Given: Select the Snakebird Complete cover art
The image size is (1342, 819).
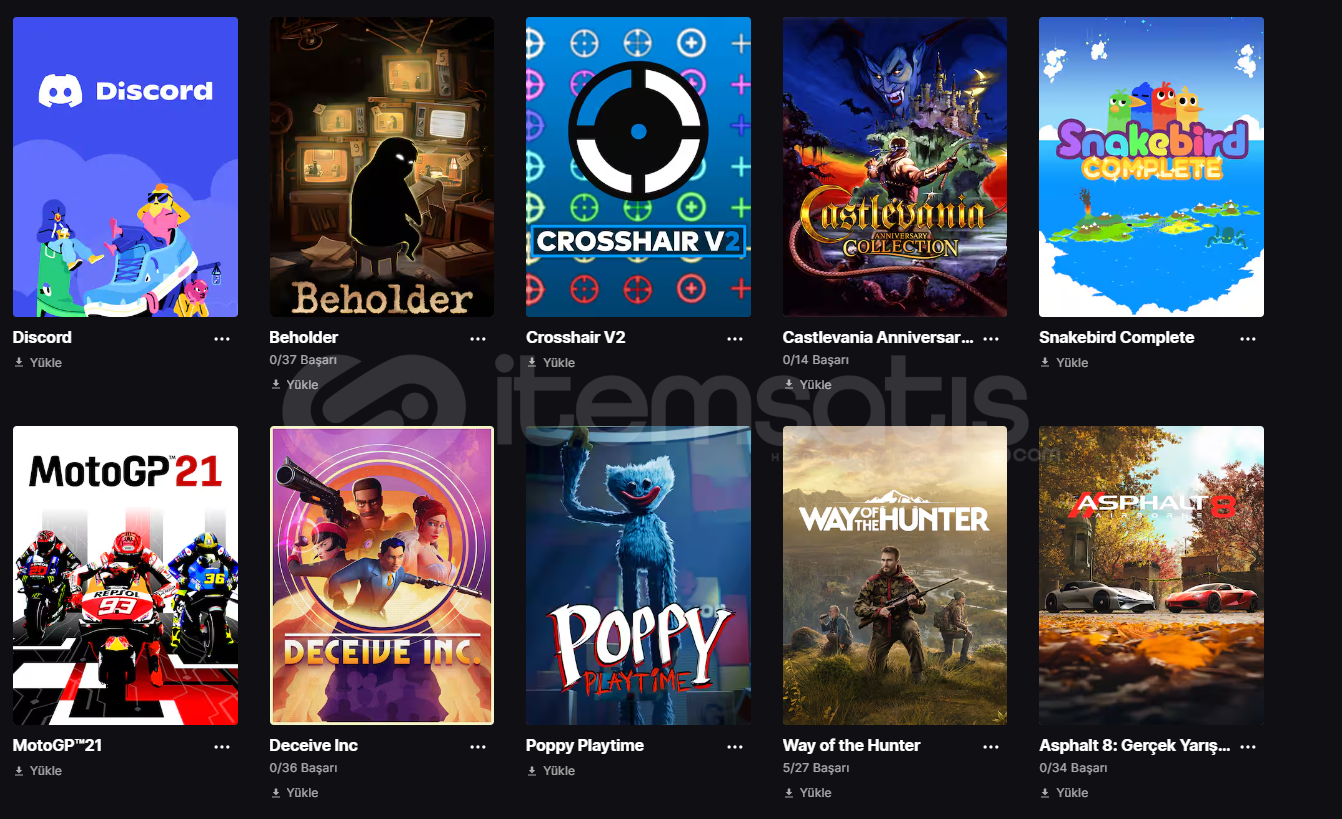Looking at the screenshot, I should coord(1151,167).
